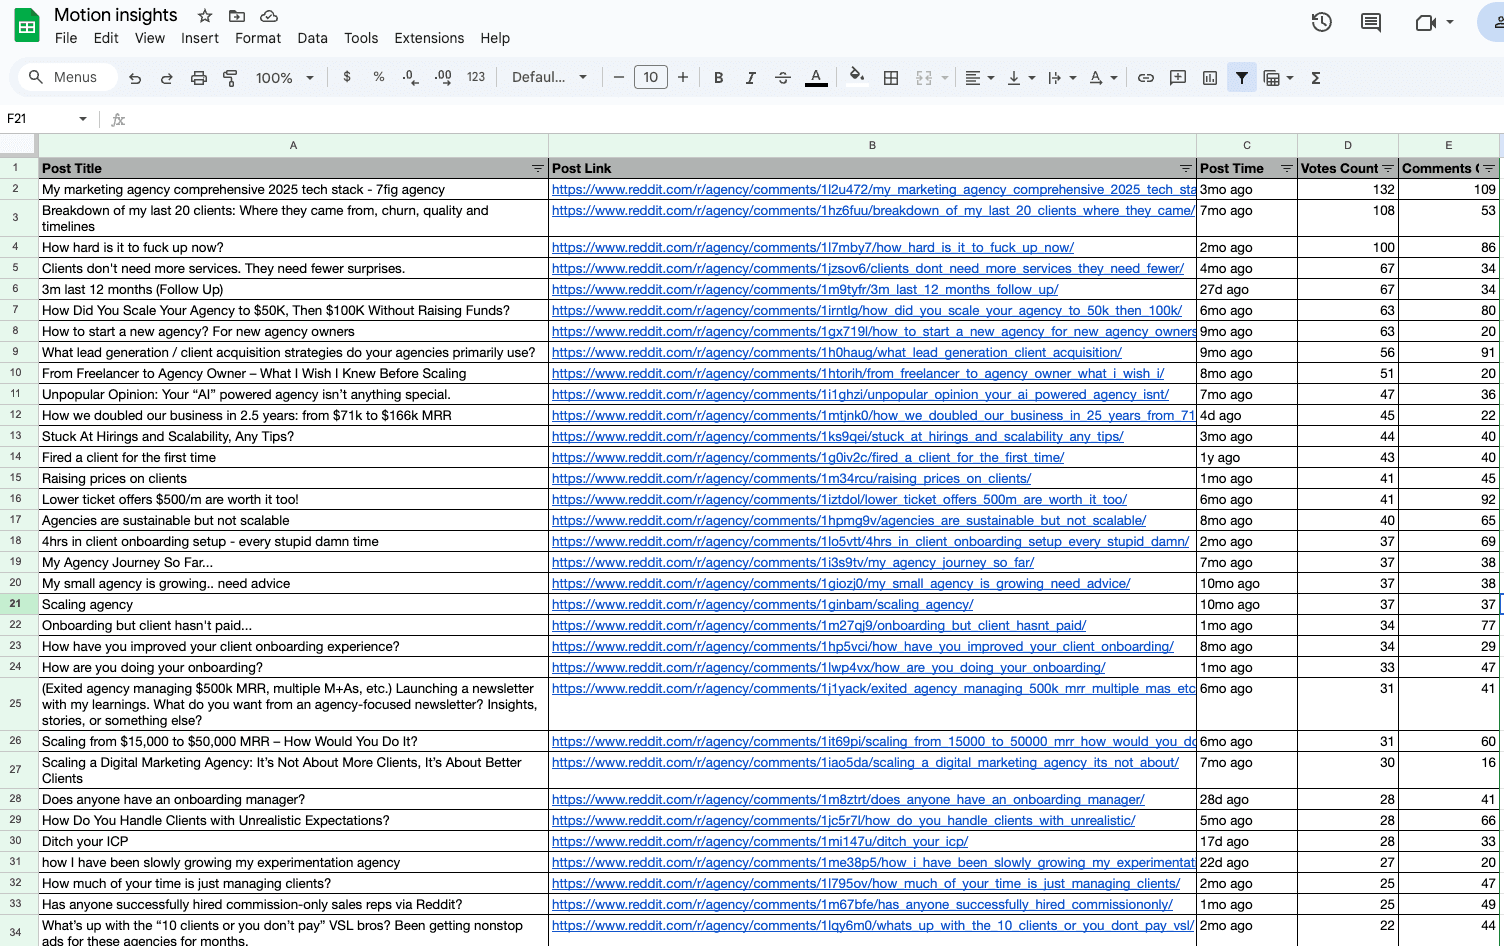Open the comments panel icon
The height and width of the screenshot is (946, 1504).
(x=1371, y=22)
